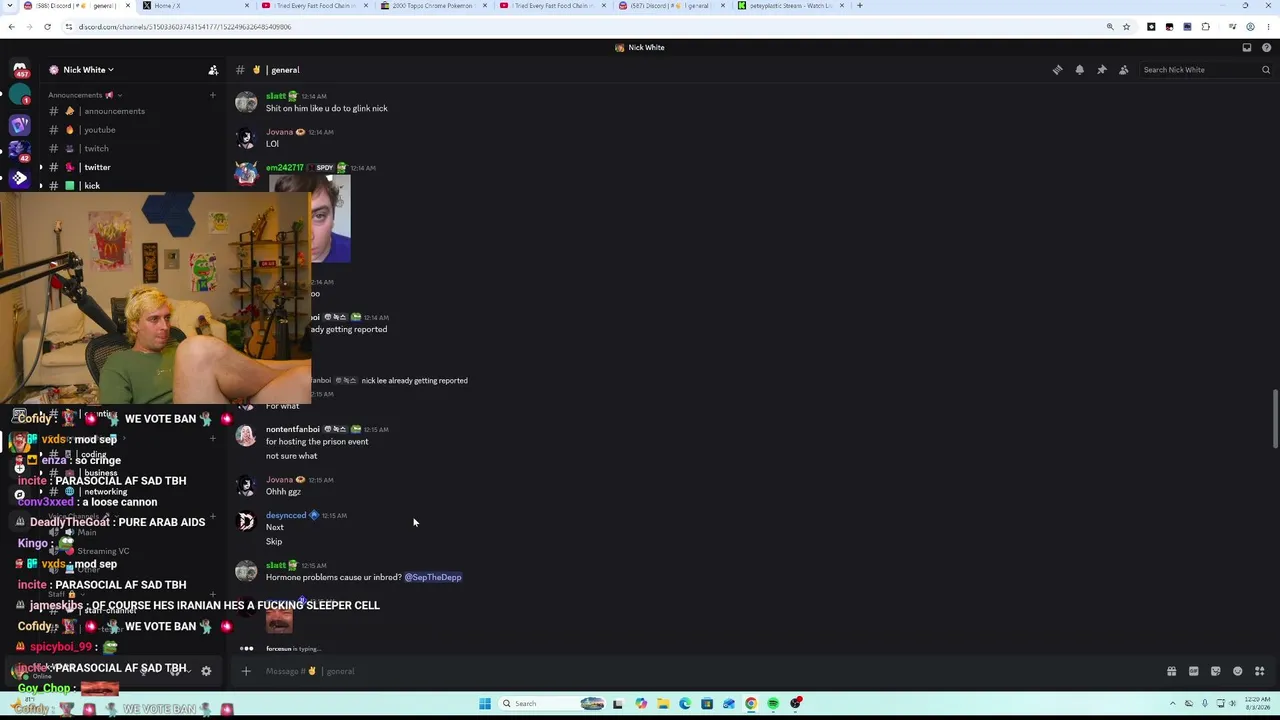
Task: Show pinned messages in general channel
Action: tap(1101, 70)
